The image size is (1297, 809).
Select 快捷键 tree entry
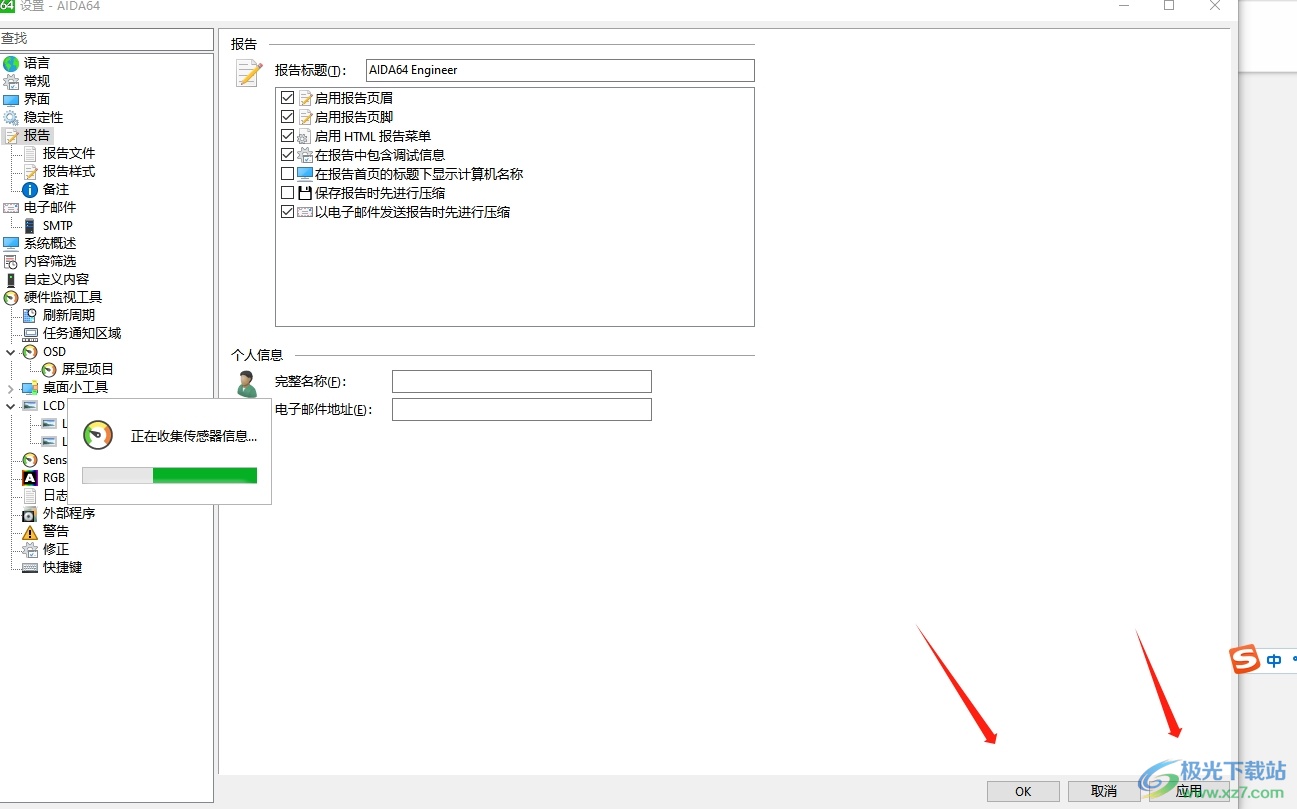click(x=63, y=567)
